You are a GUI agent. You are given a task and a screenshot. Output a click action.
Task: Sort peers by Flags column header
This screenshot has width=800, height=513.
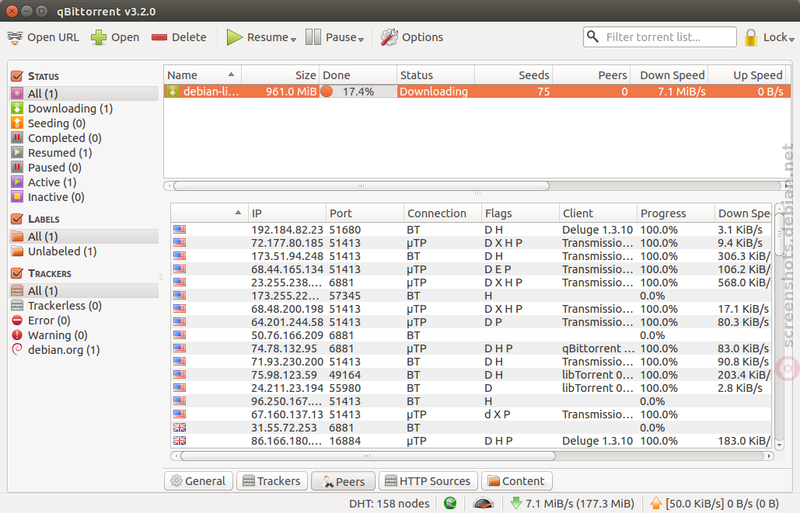click(x=520, y=213)
